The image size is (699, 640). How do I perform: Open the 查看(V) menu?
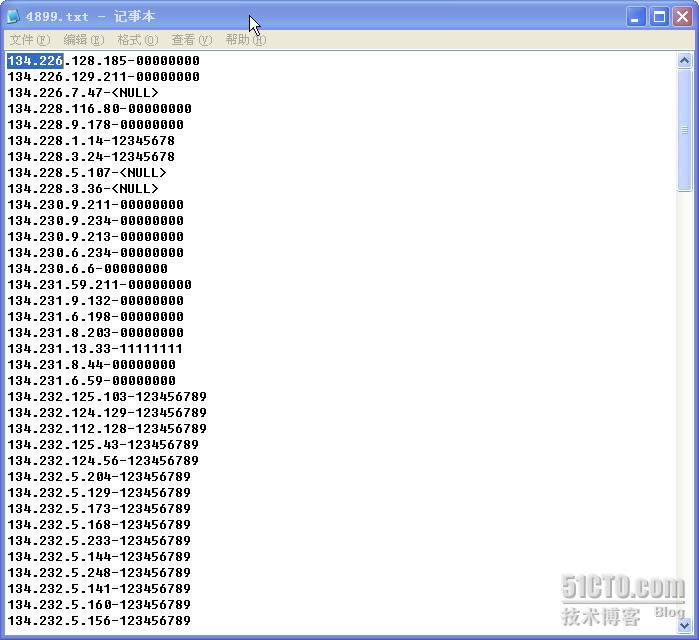click(x=192, y=40)
